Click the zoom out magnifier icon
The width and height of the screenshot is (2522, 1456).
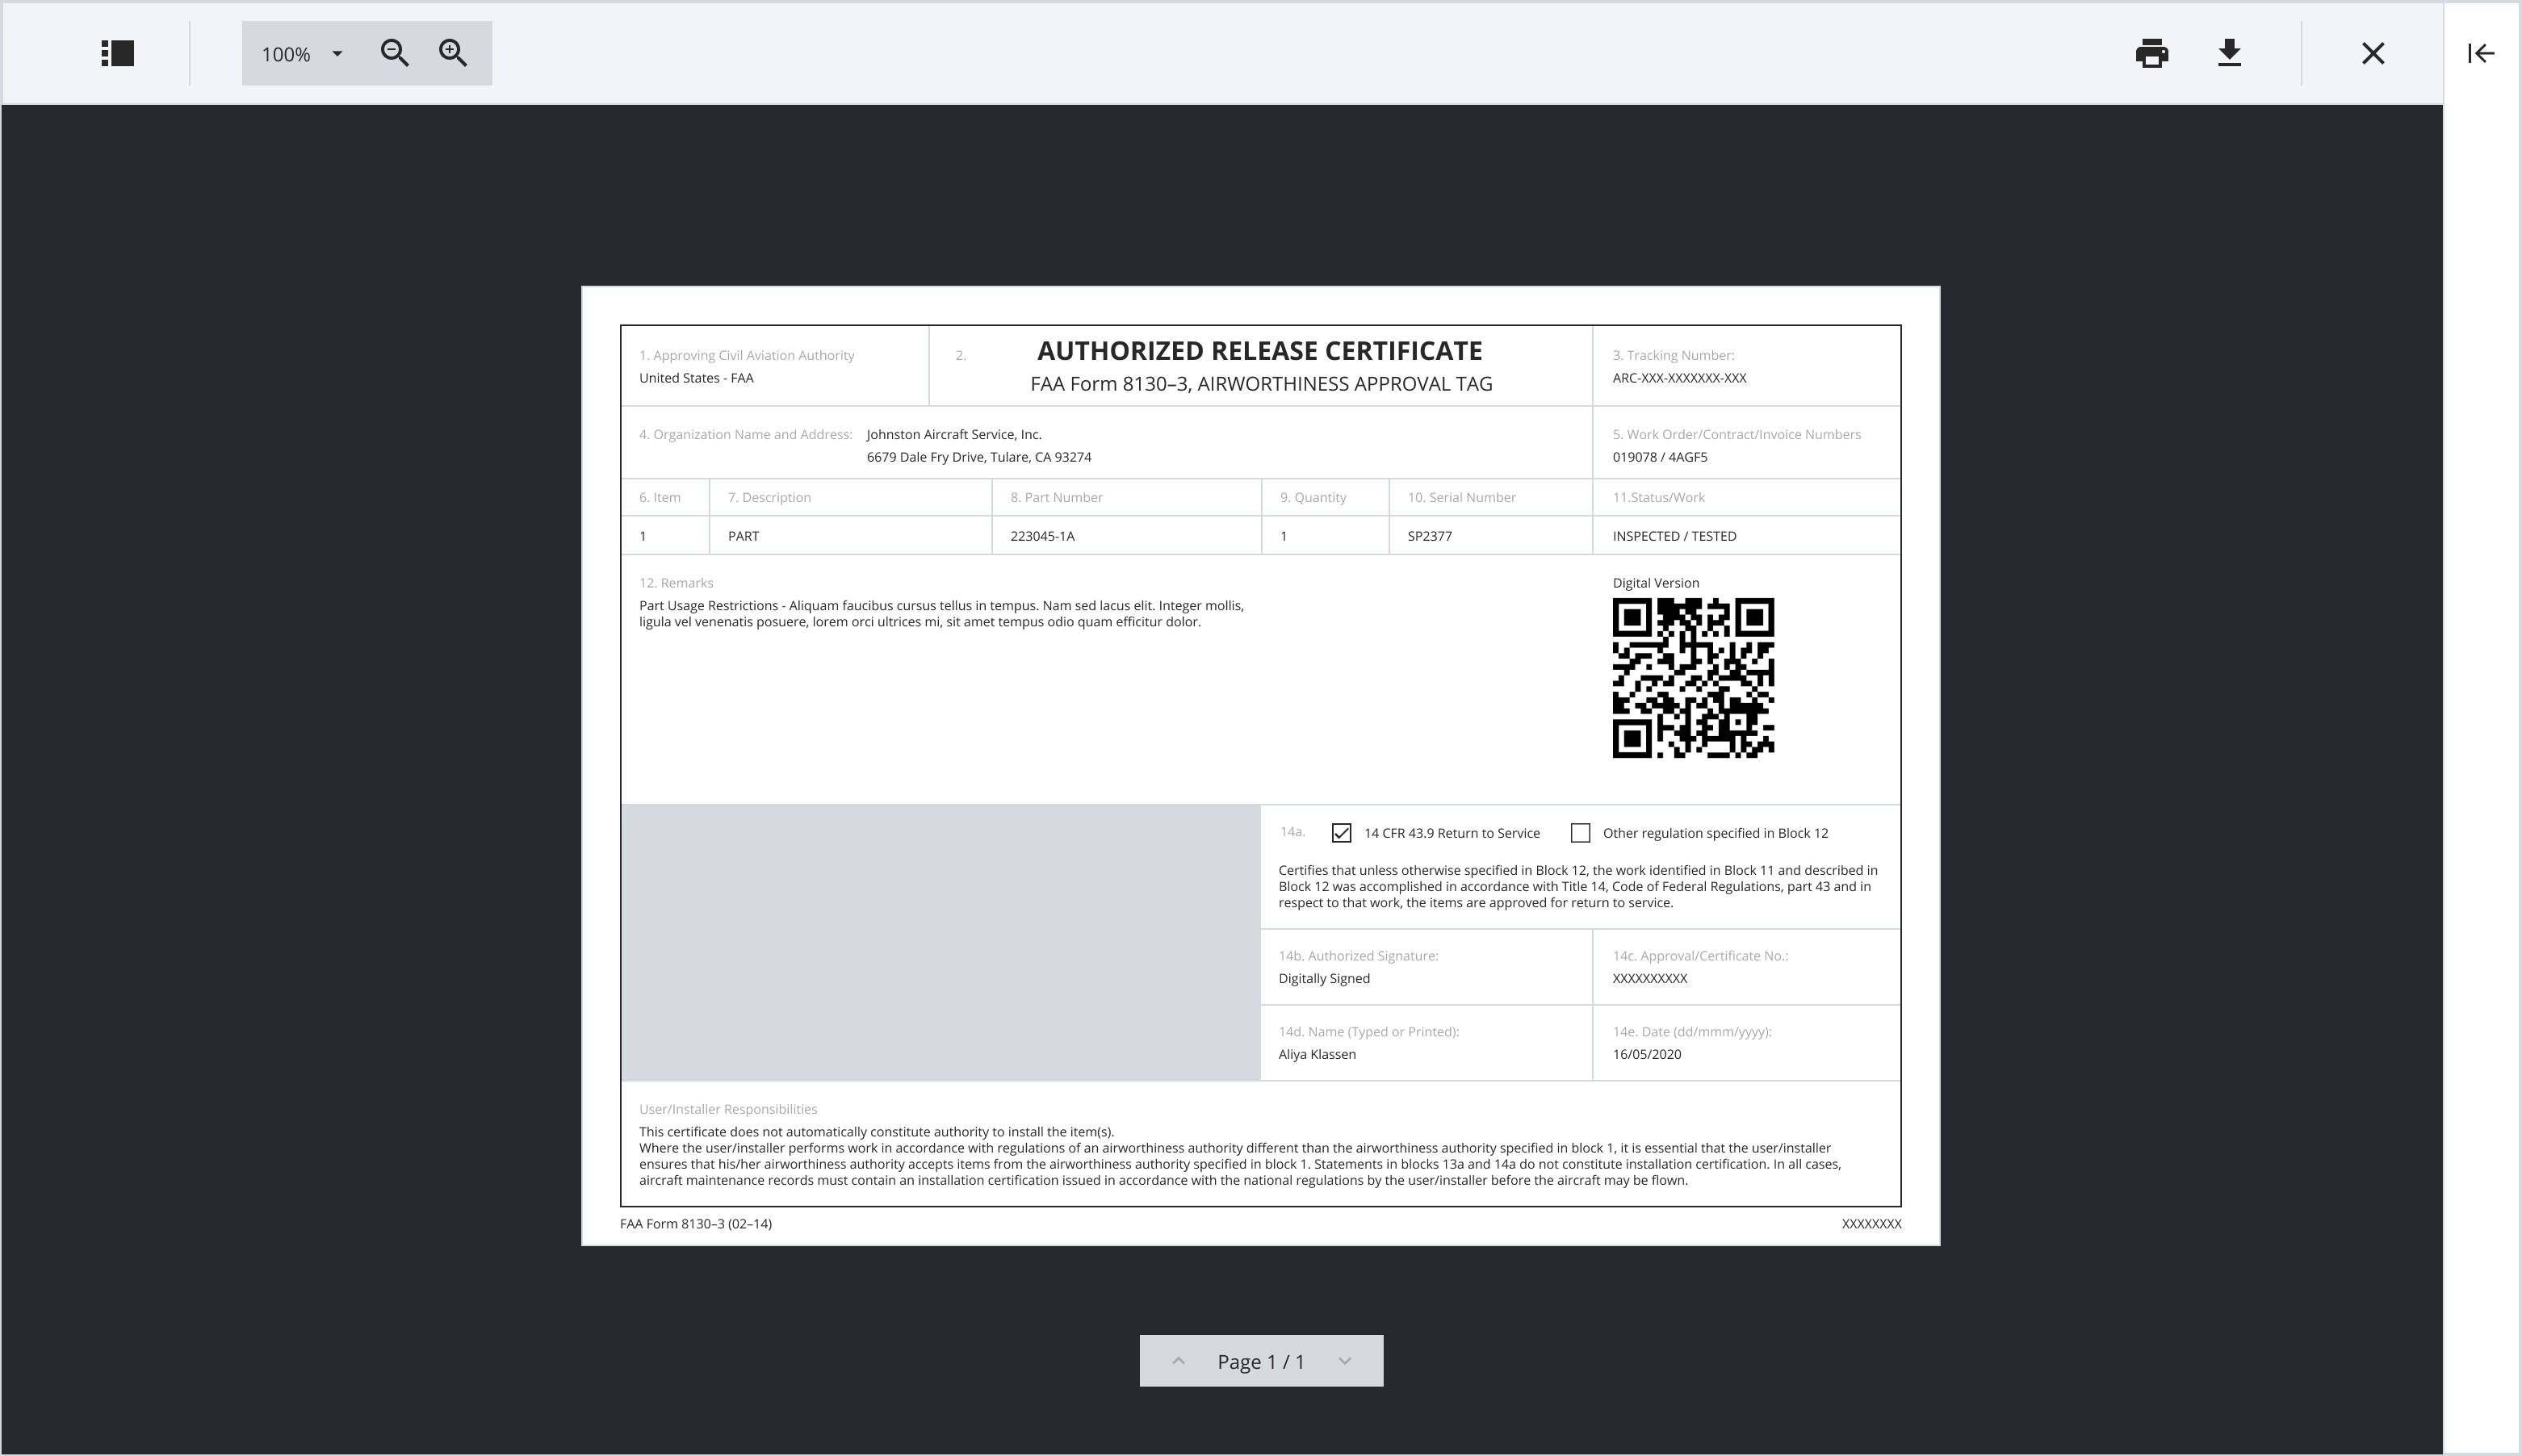pyautogui.click(x=395, y=53)
